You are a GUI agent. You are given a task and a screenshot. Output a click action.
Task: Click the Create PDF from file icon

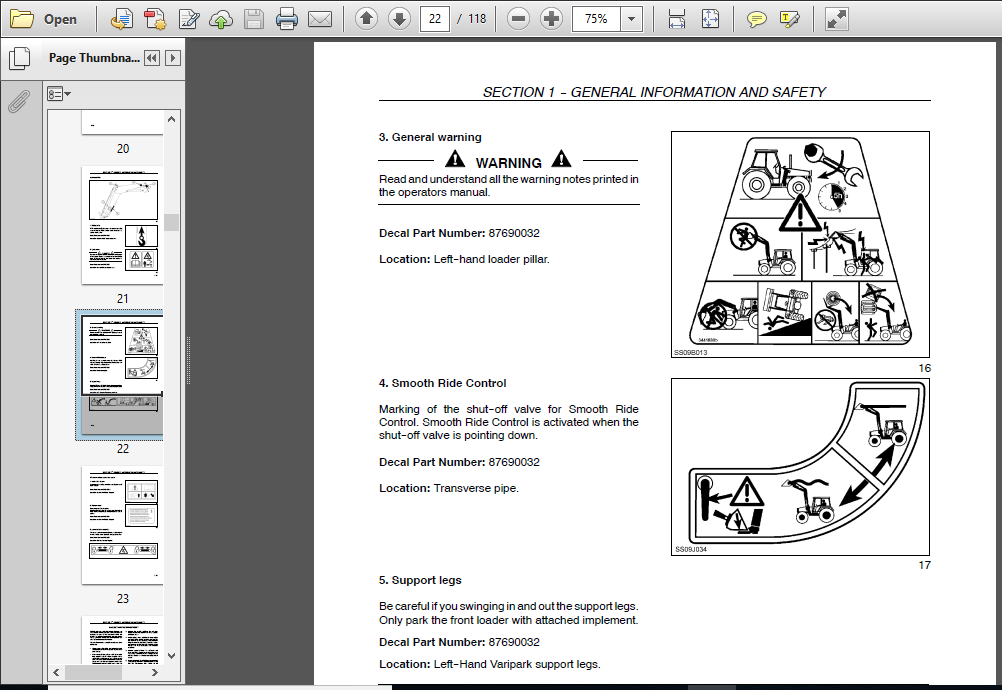[x=121, y=19]
